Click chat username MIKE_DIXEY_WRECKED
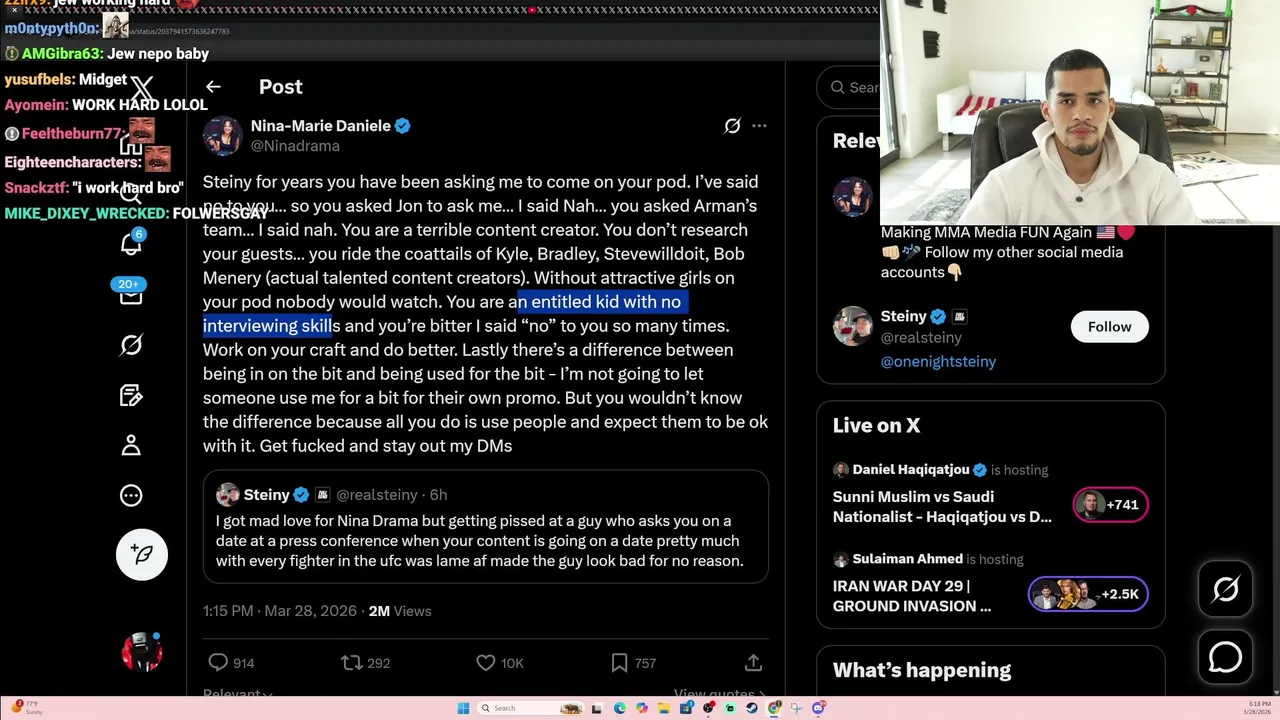This screenshot has width=1280, height=720. [86, 214]
